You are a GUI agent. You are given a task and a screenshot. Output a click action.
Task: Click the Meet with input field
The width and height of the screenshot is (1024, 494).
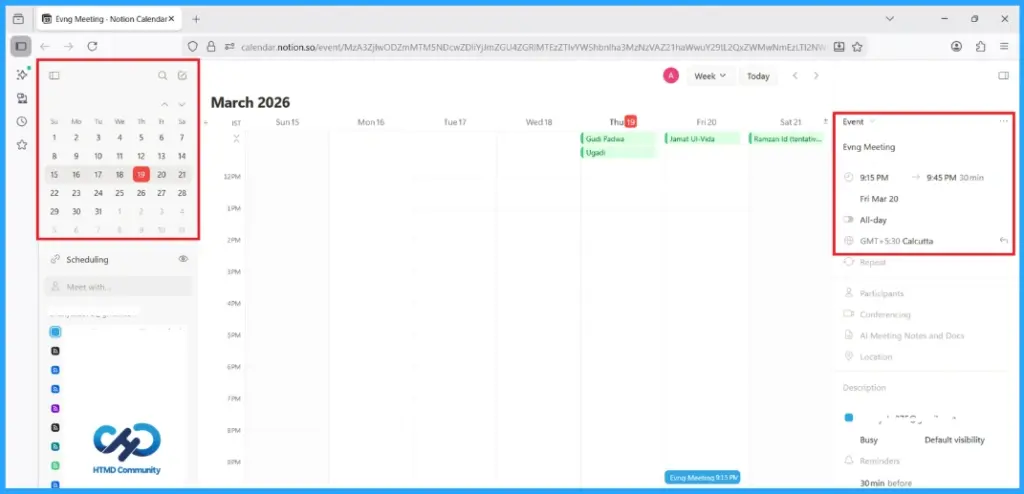pyautogui.click(x=118, y=286)
